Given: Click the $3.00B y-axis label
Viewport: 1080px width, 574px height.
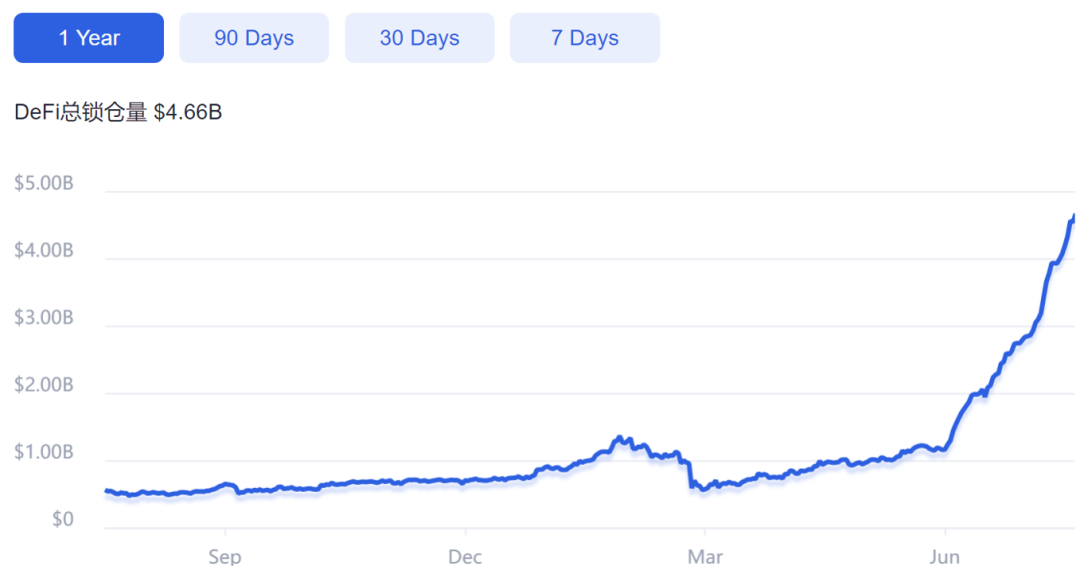Looking at the screenshot, I should click(x=43, y=317).
